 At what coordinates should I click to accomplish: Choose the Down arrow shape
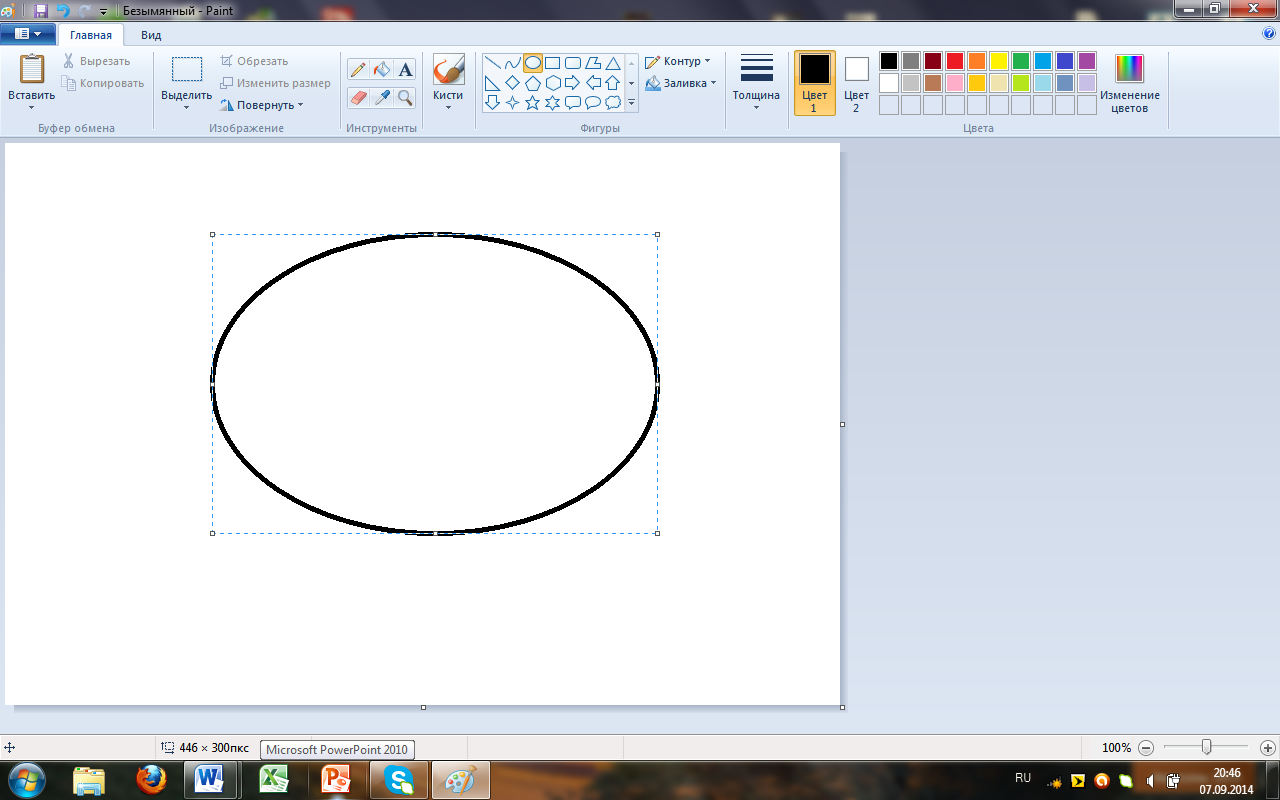coord(492,102)
